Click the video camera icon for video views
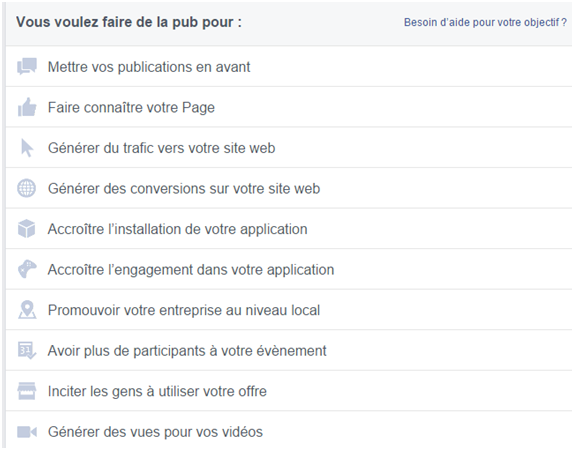574x450 pixels. click(x=27, y=432)
